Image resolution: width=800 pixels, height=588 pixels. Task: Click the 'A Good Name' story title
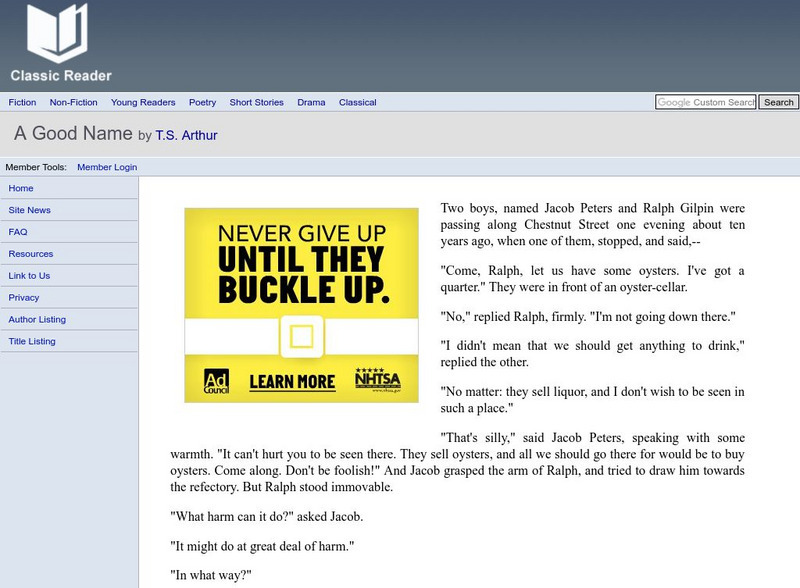coord(73,133)
